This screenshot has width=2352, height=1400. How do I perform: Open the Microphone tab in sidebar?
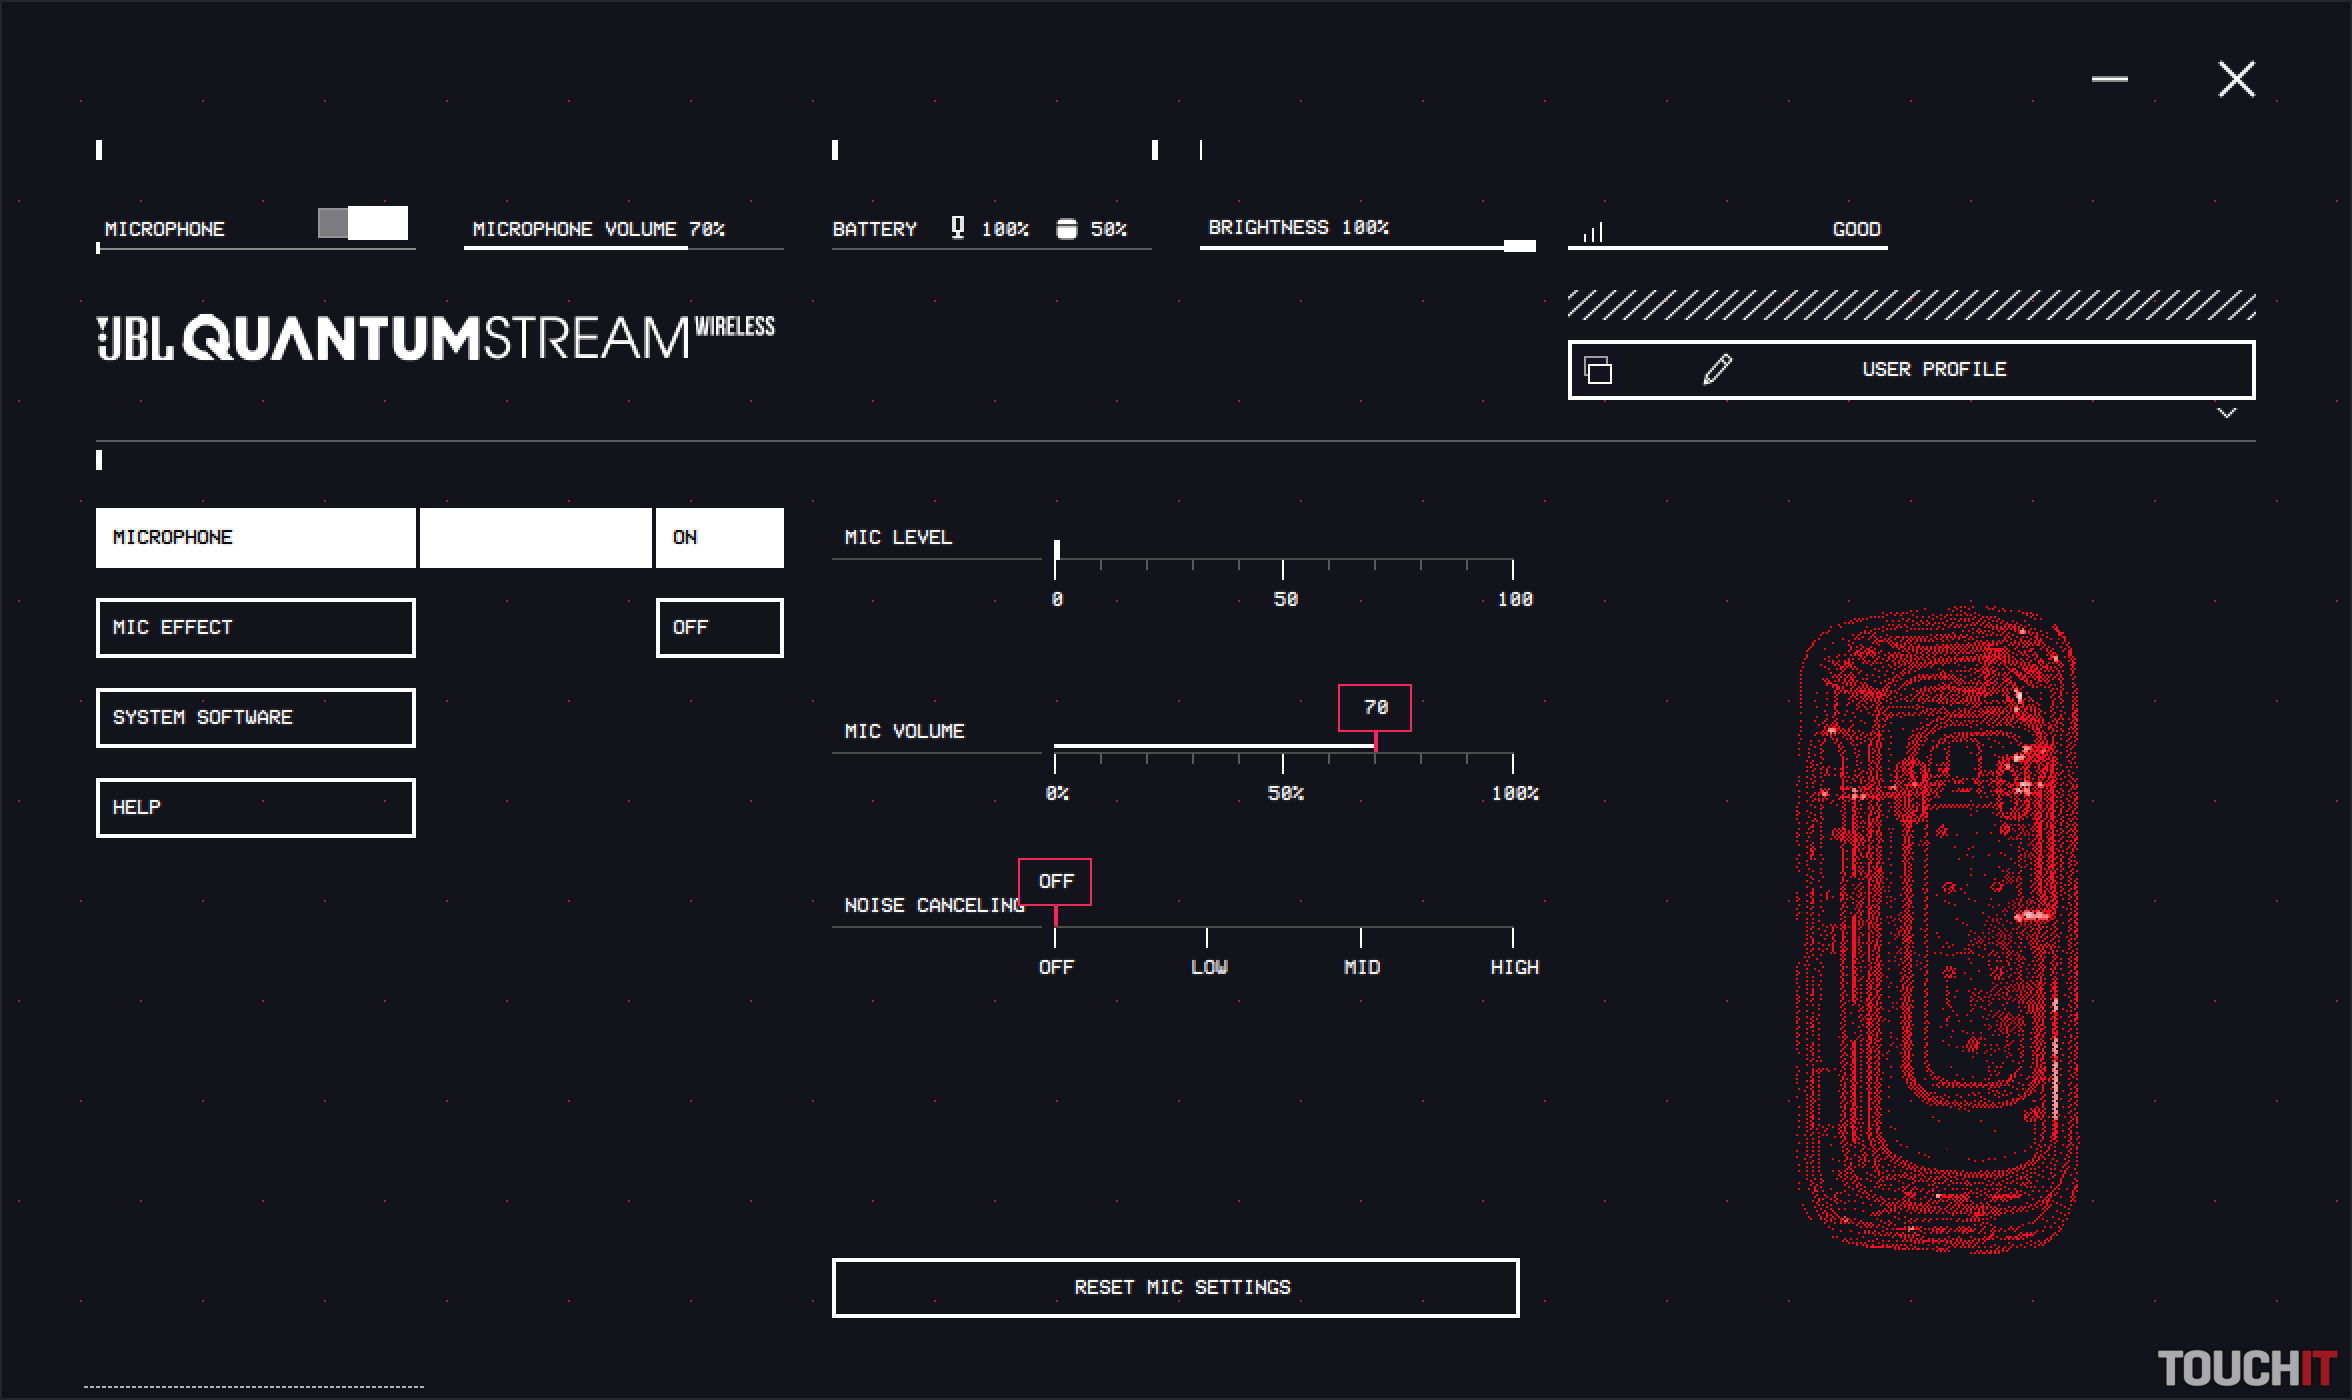point(256,538)
